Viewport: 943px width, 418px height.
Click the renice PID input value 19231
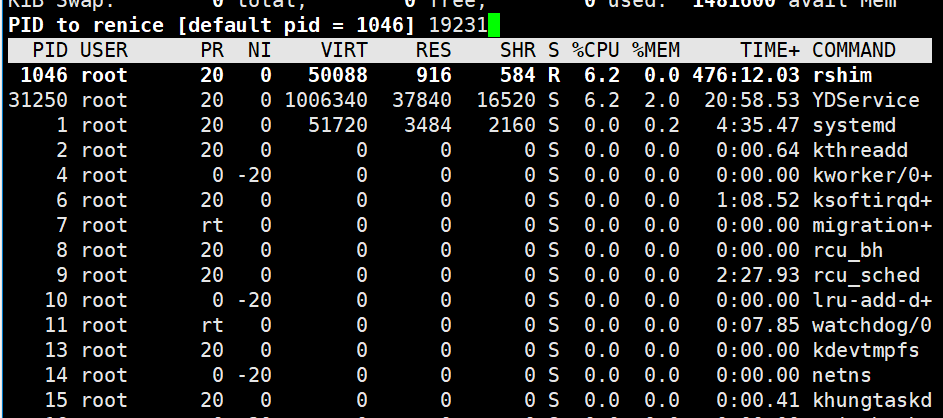tap(458, 25)
